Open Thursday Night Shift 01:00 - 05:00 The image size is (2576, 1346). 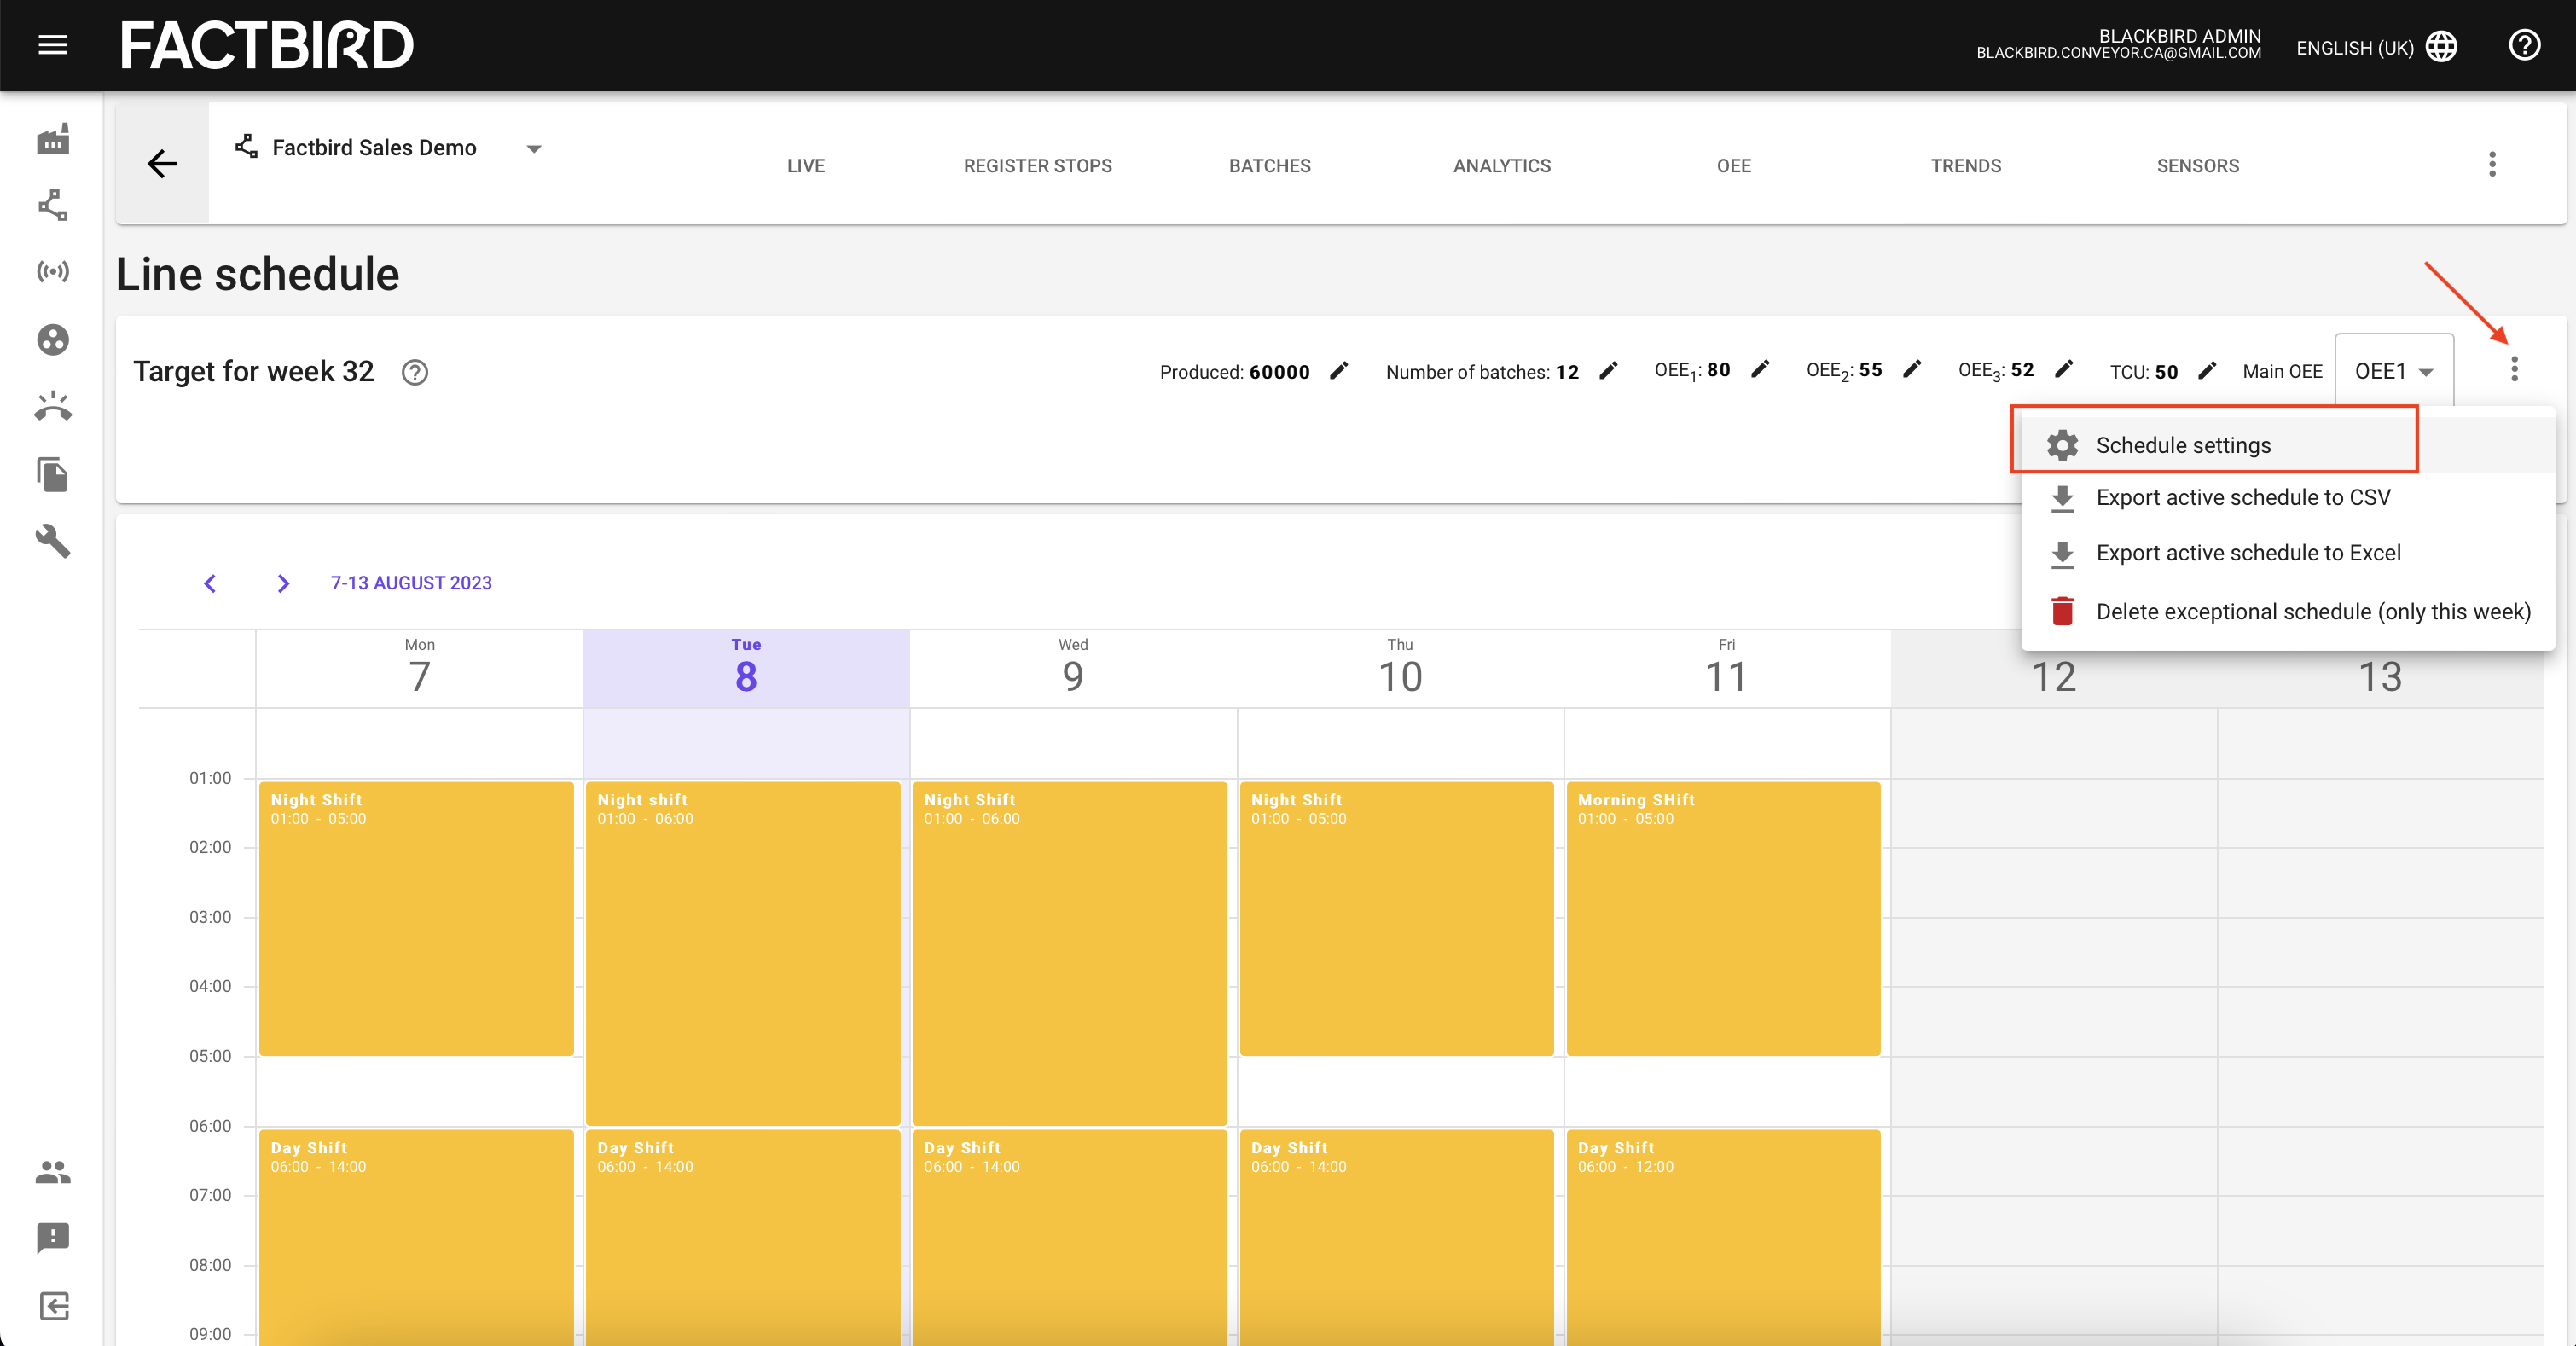1397,918
